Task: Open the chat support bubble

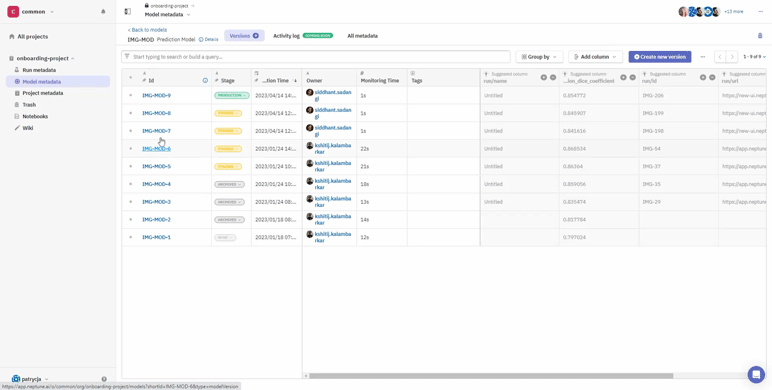Action: 756,374
